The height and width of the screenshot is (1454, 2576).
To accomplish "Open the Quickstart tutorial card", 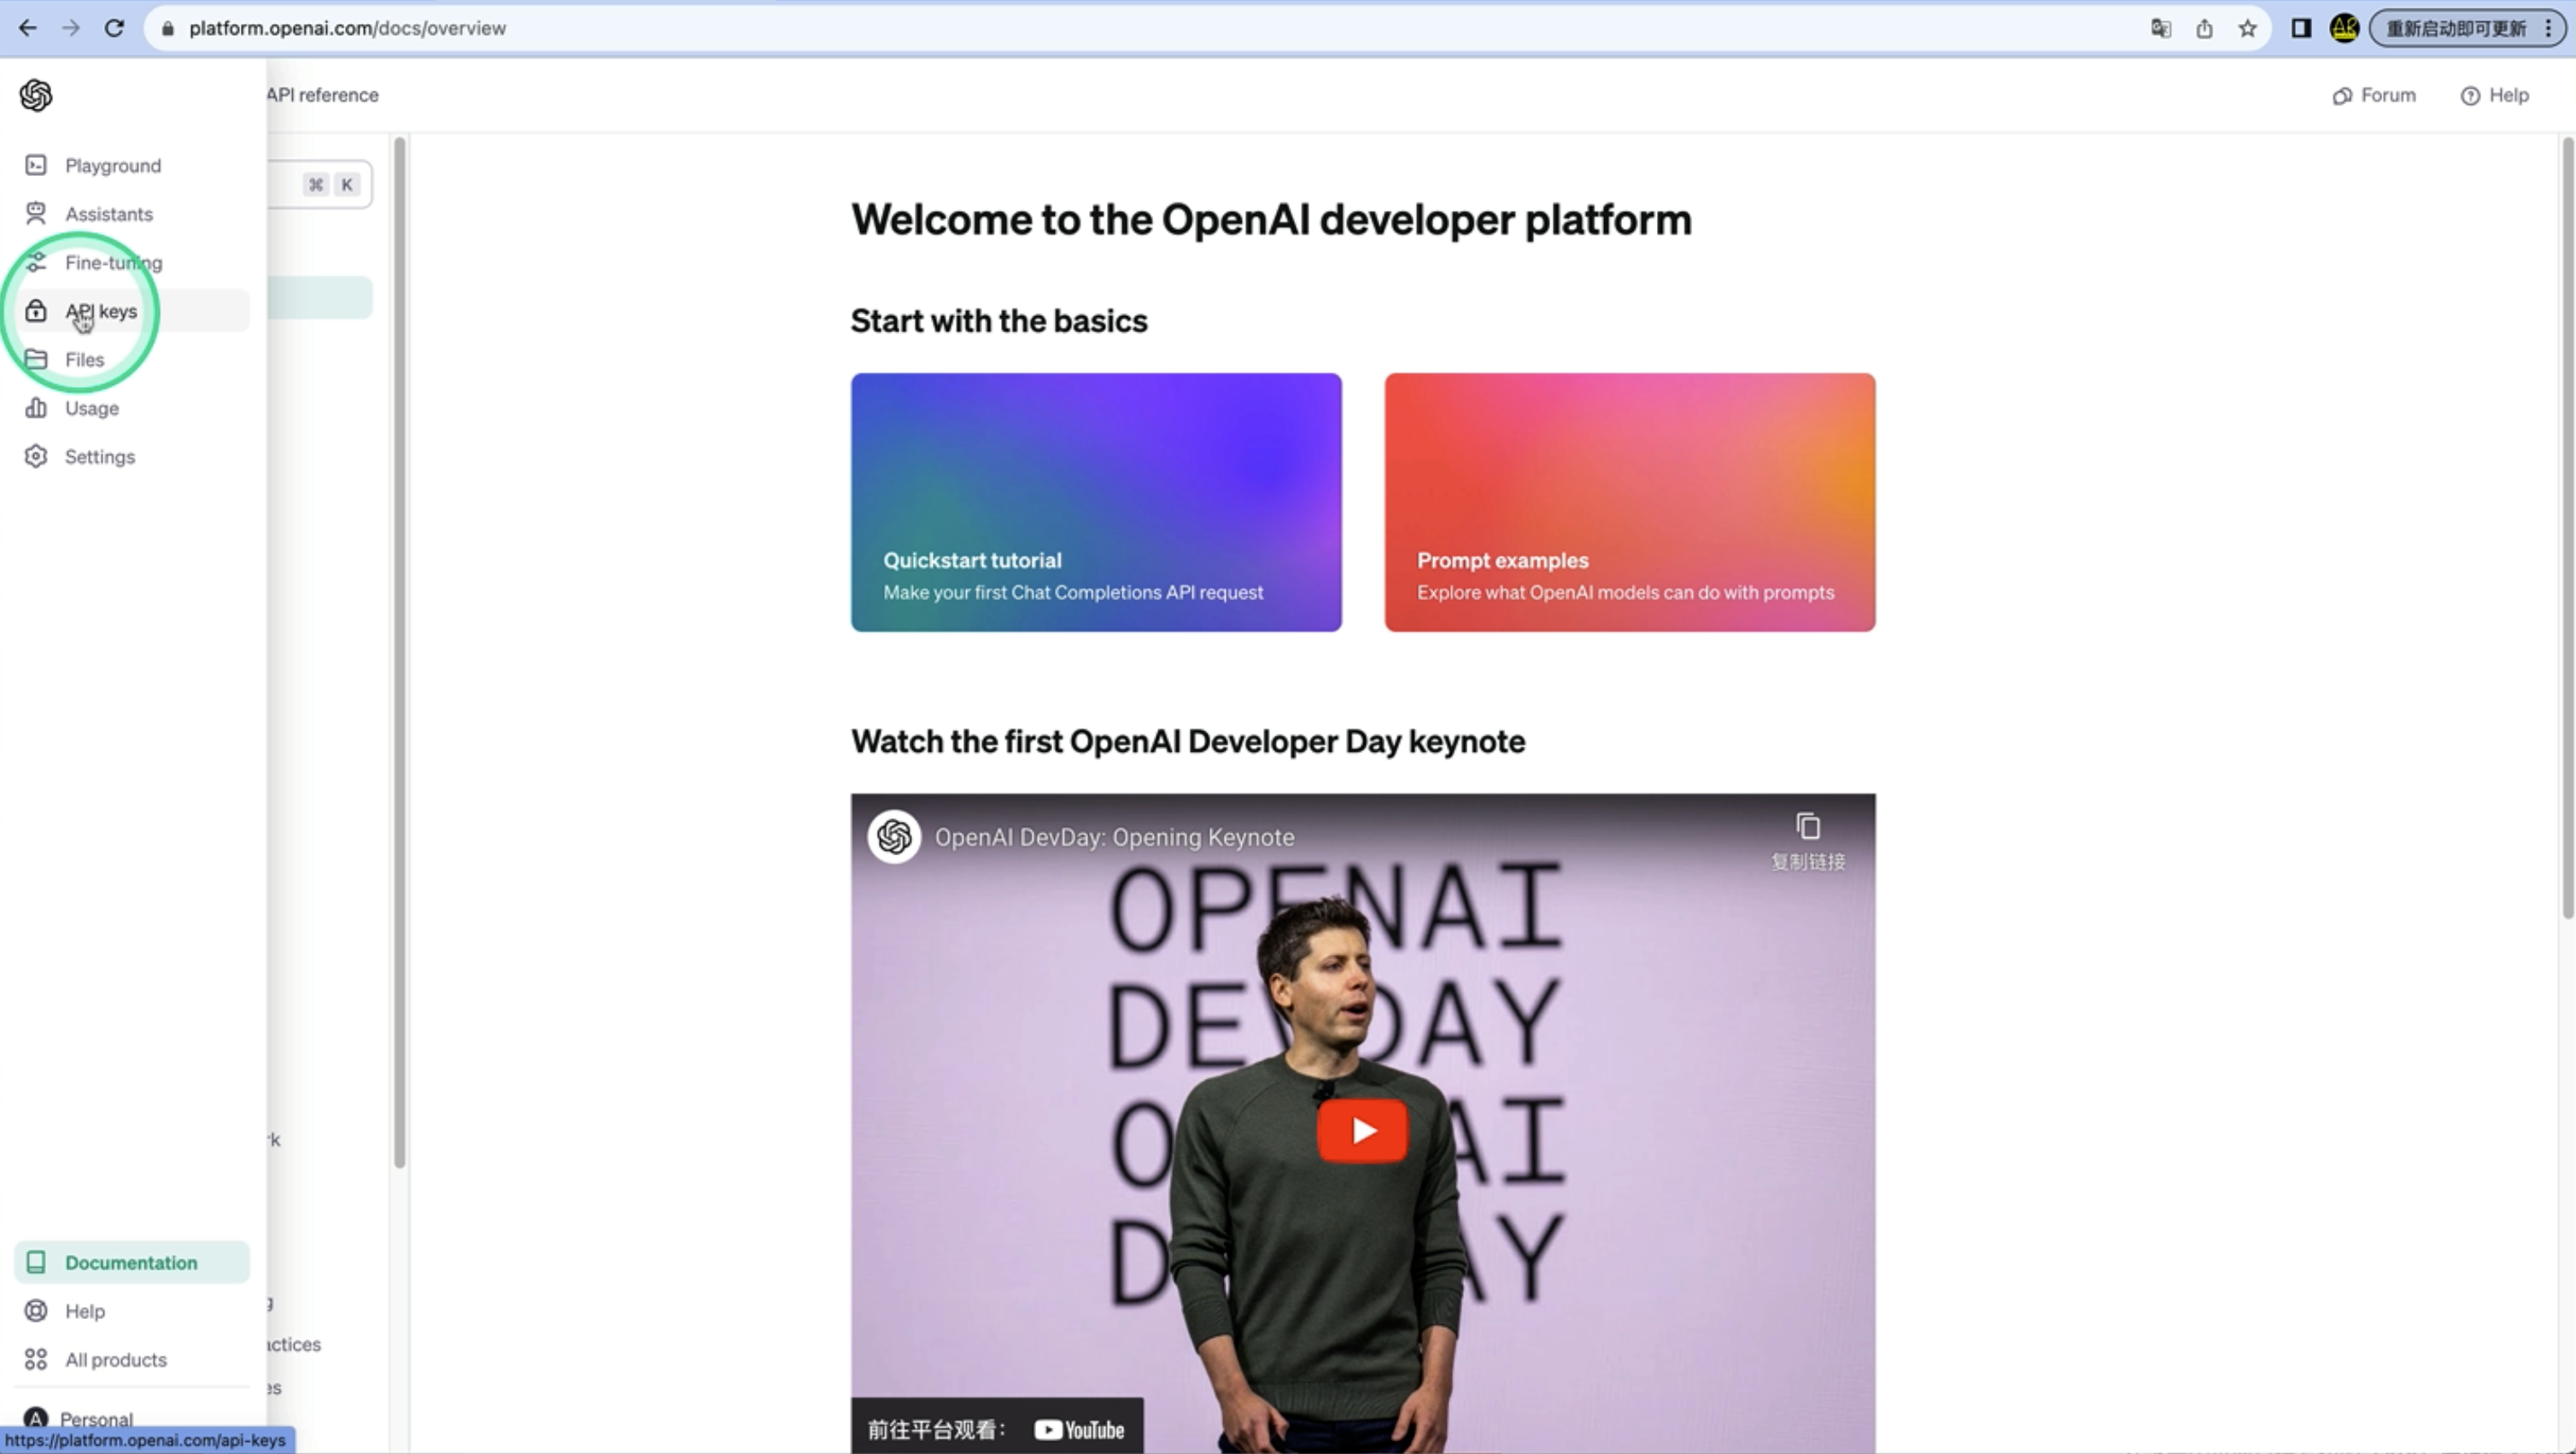I will 1096,502.
